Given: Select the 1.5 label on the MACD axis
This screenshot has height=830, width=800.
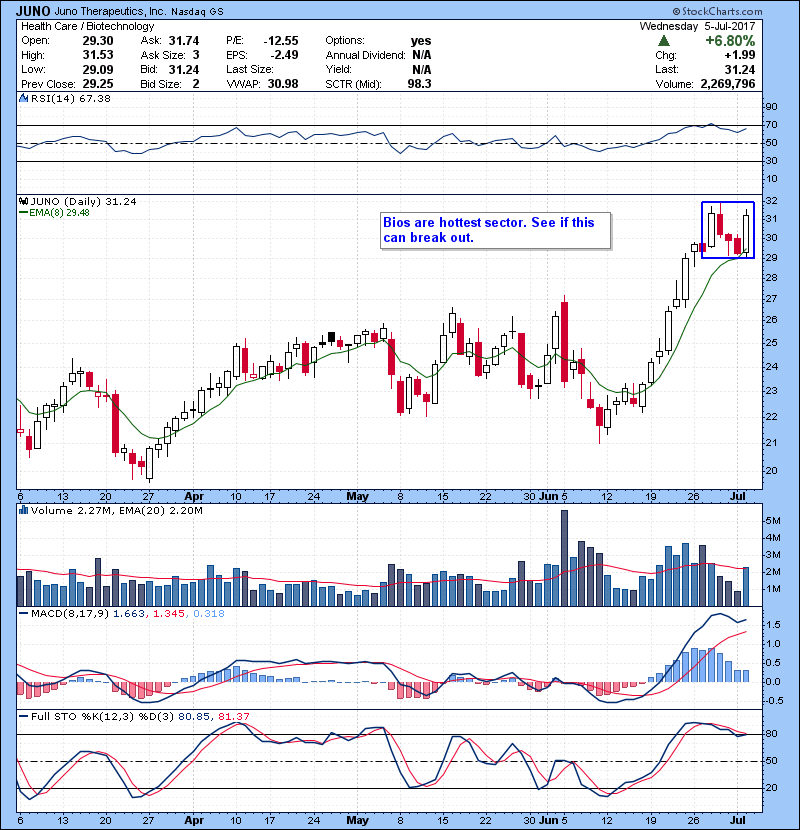Looking at the screenshot, I should (774, 625).
